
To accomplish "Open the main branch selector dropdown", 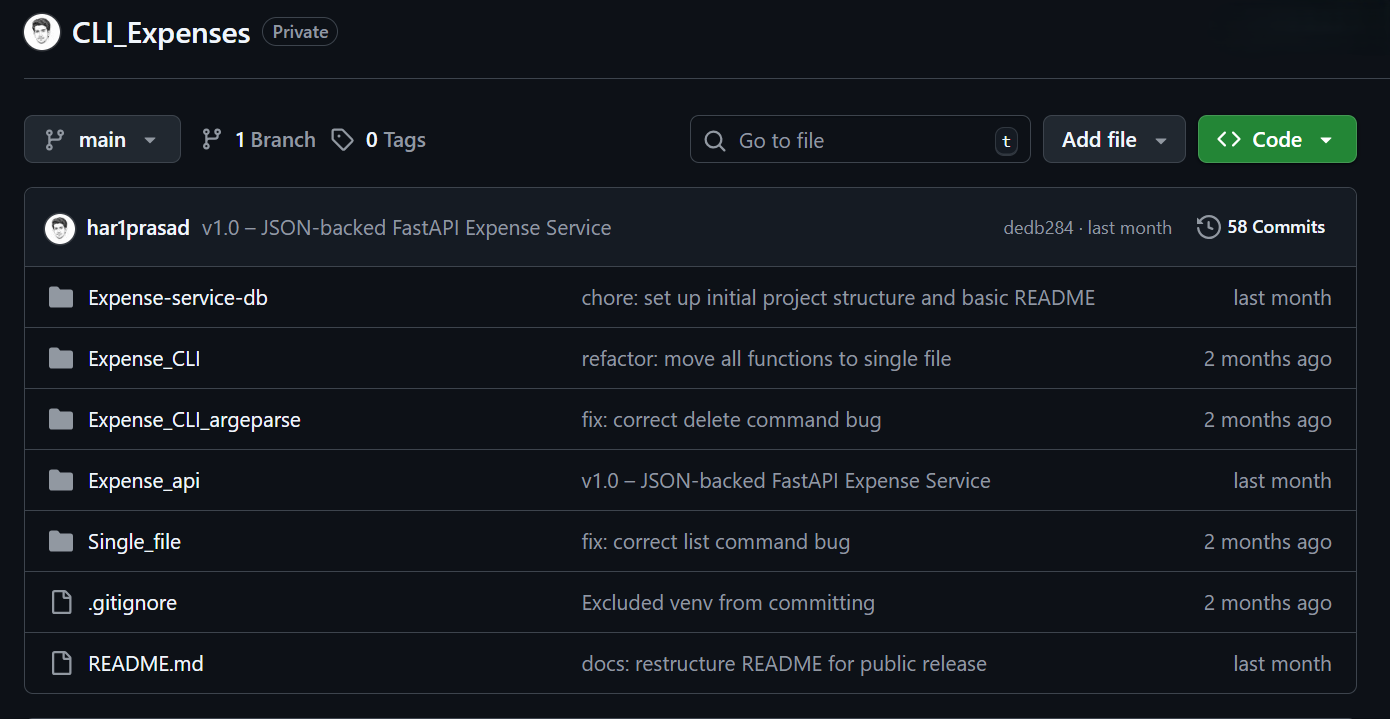I will (102, 139).
